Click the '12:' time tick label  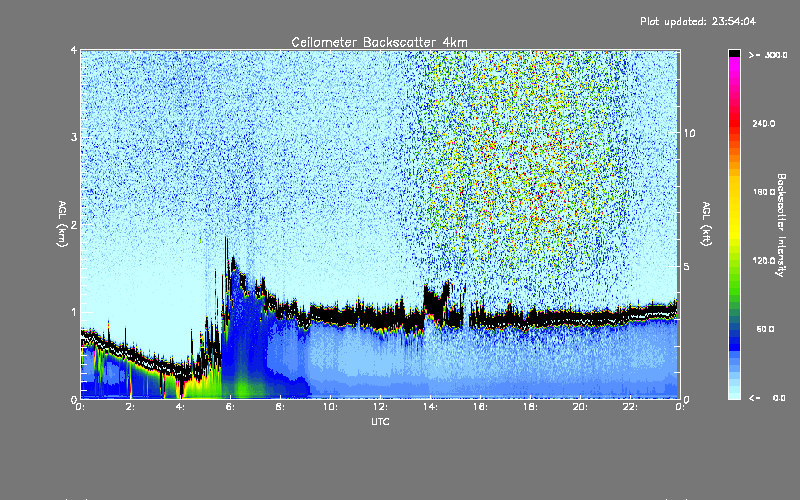(380, 407)
